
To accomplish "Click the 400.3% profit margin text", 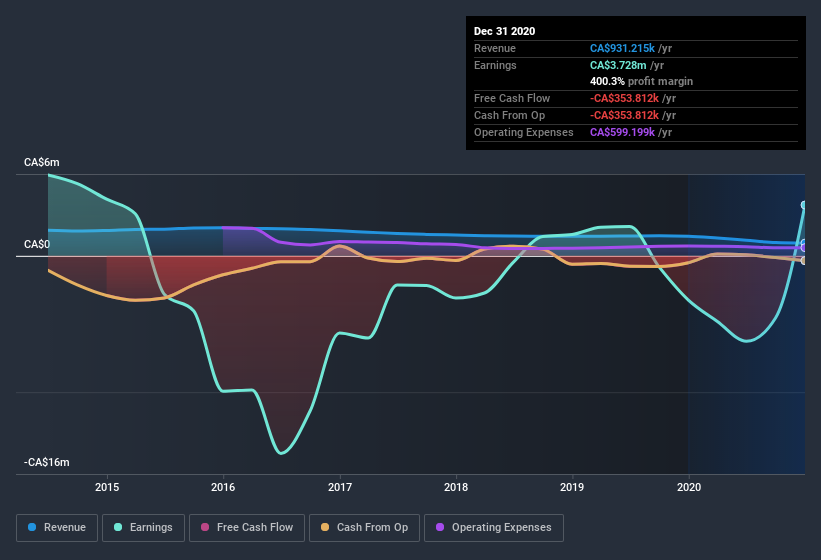I will (641, 81).
